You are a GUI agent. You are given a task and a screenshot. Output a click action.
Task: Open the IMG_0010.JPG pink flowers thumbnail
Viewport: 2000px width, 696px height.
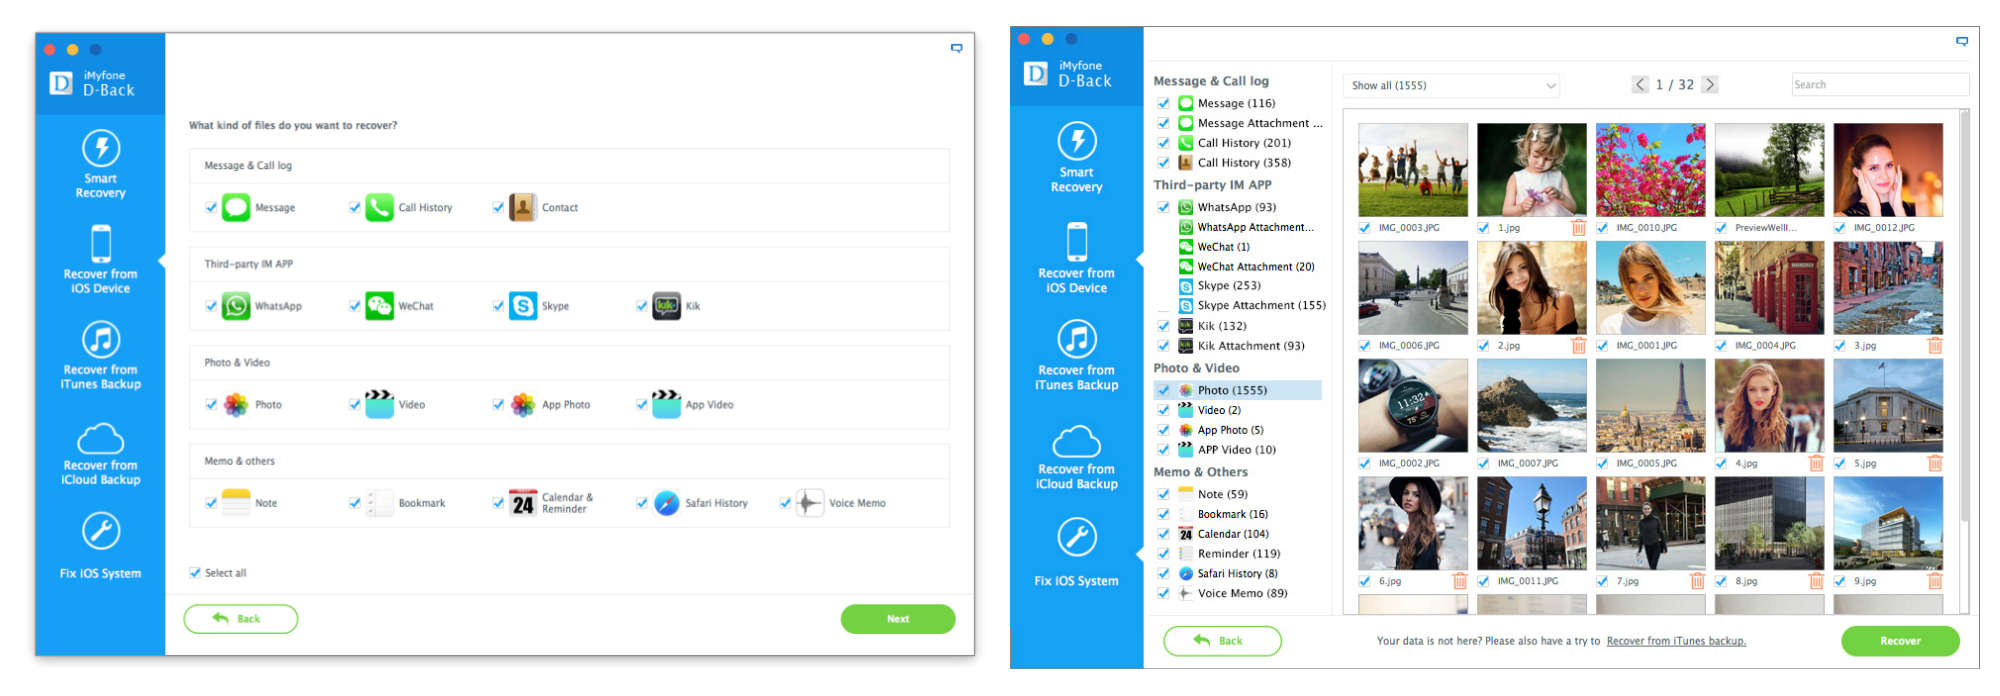(1651, 170)
